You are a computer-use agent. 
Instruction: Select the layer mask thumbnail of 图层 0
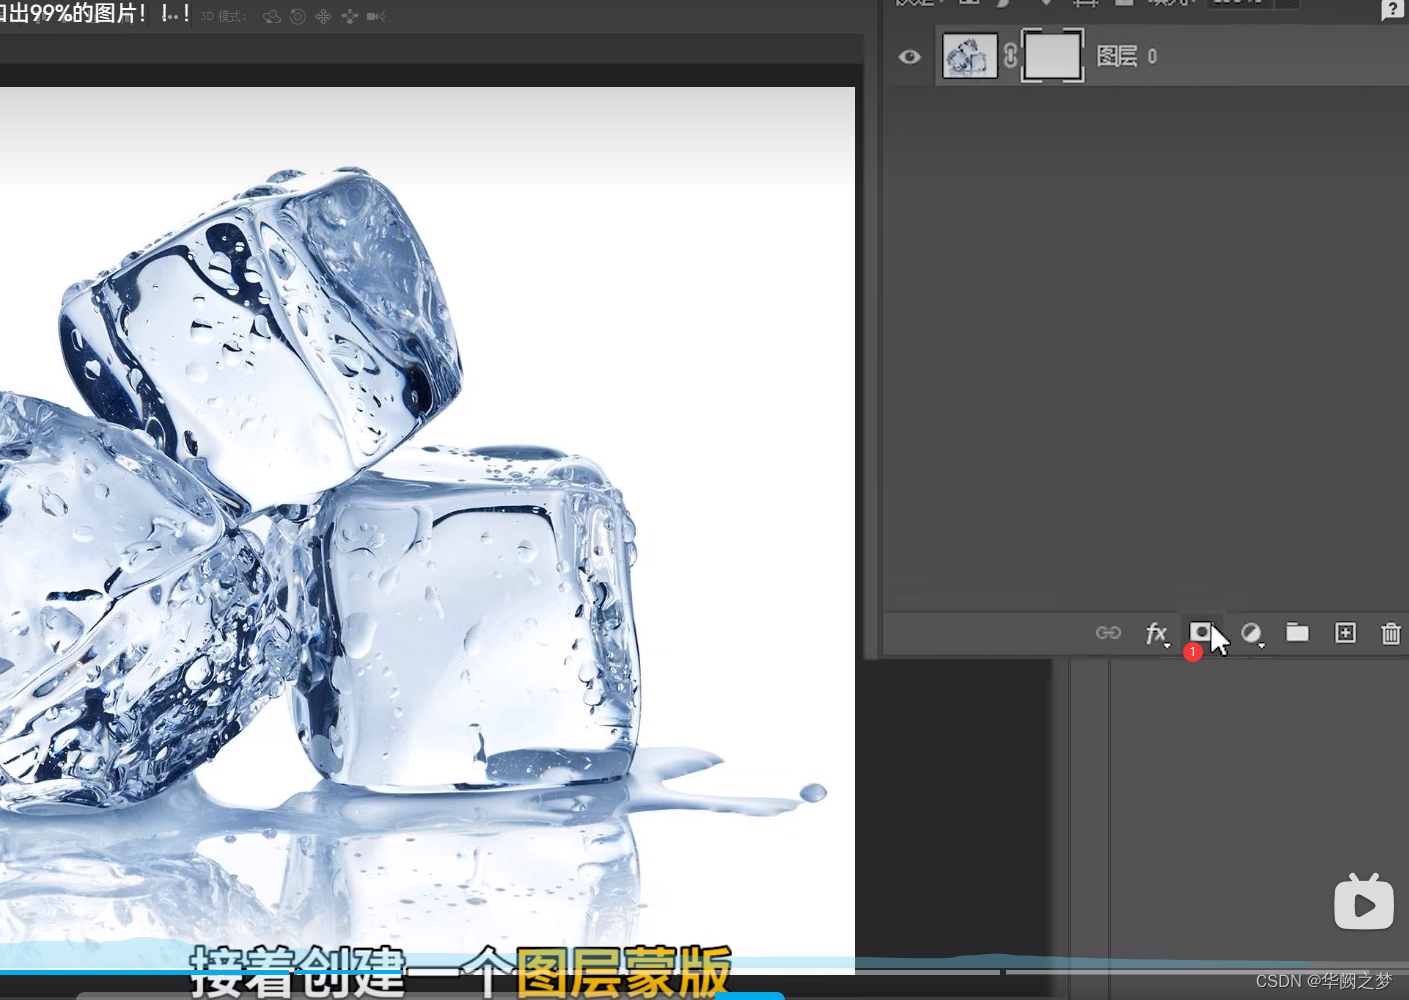point(1052,56)
